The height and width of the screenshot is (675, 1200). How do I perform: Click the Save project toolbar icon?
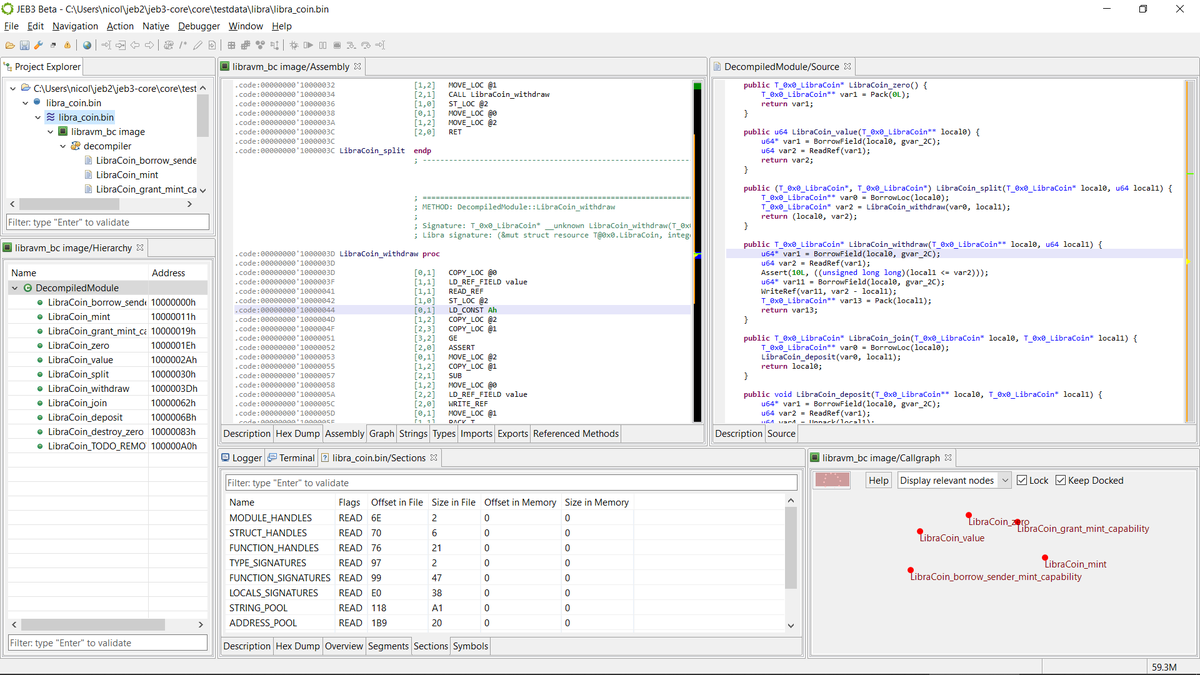[x=24, y=45]
